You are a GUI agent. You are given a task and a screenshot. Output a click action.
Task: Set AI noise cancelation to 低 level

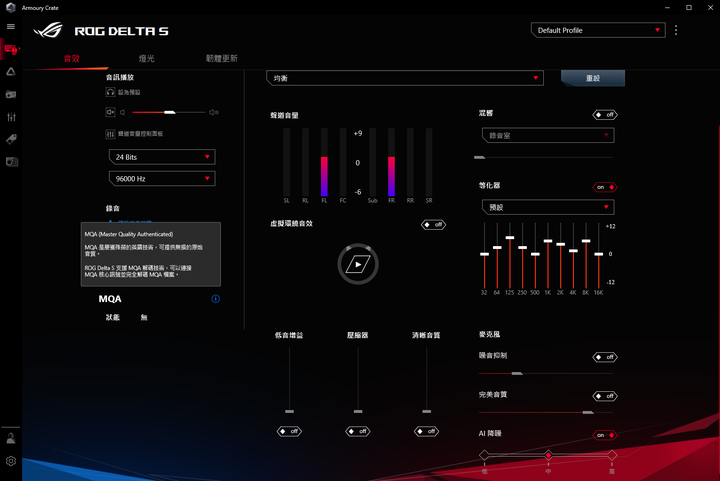click(x=484, y=455)
